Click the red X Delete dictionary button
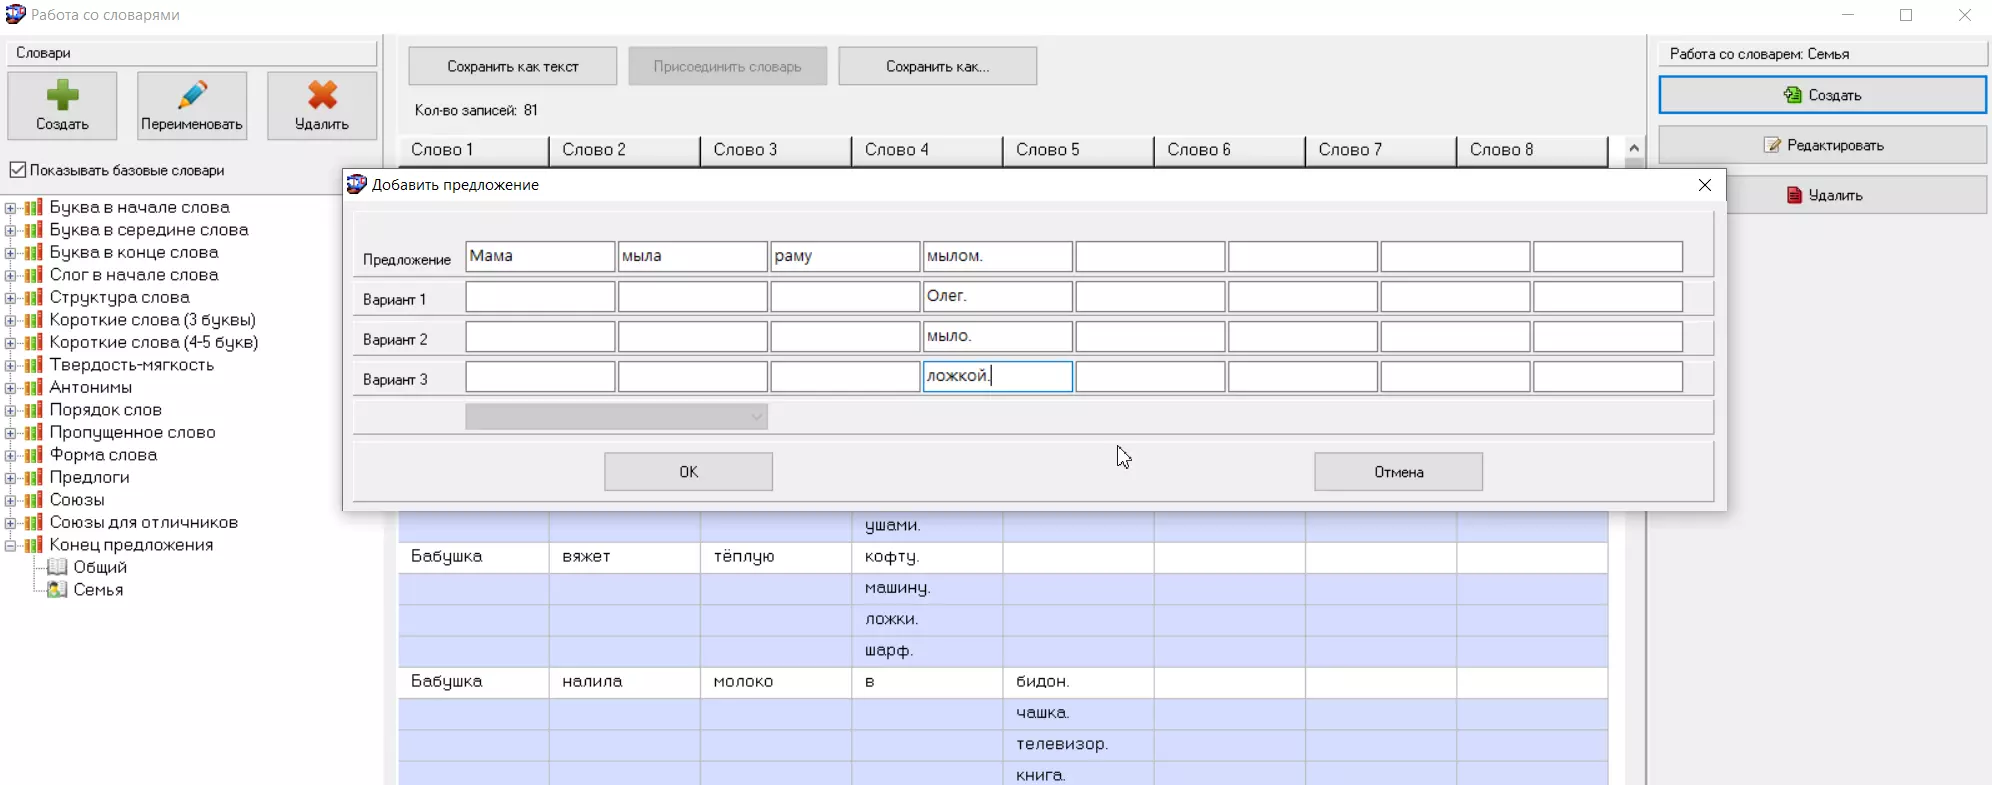 click(x=322, y=105)
